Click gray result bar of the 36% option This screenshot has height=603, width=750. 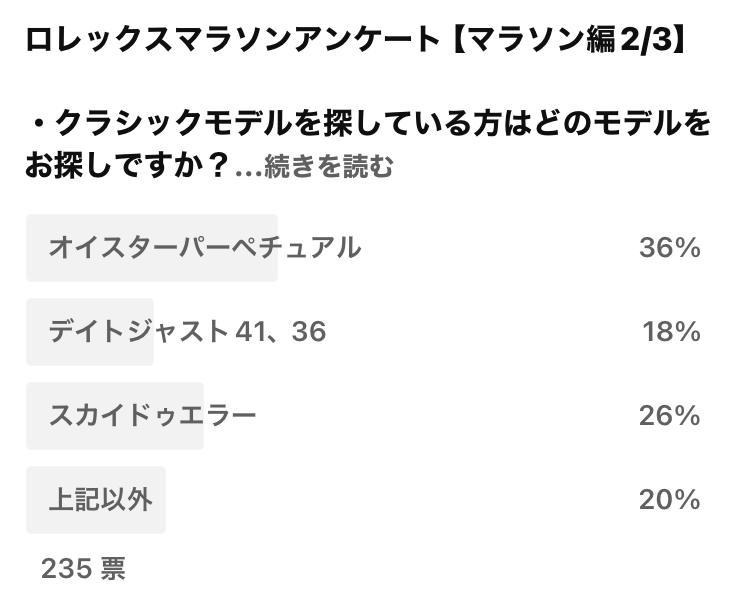tap(152, 248)
